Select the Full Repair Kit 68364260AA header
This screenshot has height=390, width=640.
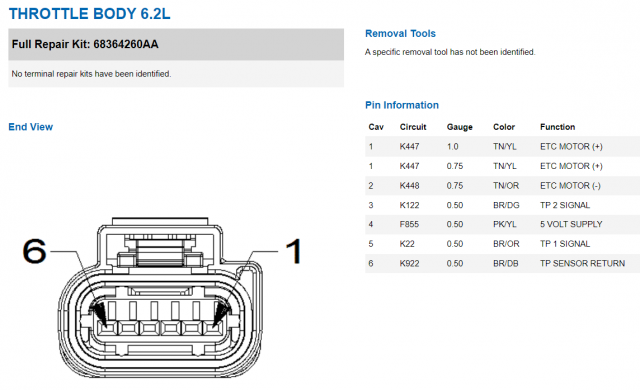point(176,44)
